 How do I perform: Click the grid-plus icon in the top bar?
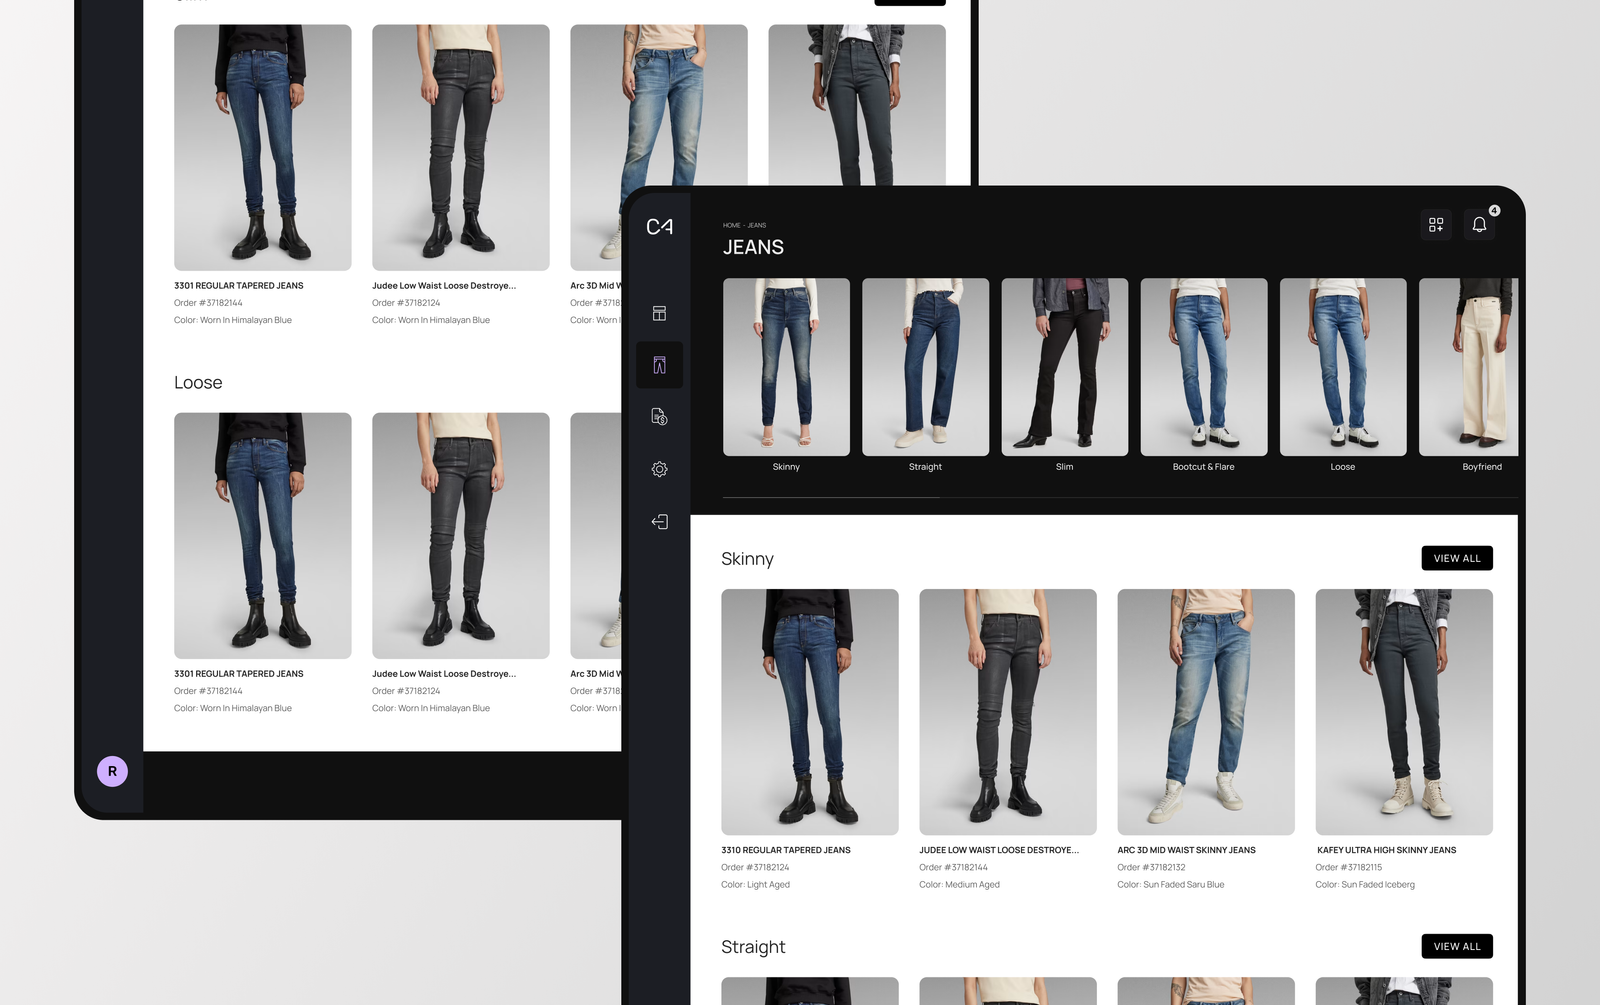(1436, 225)
